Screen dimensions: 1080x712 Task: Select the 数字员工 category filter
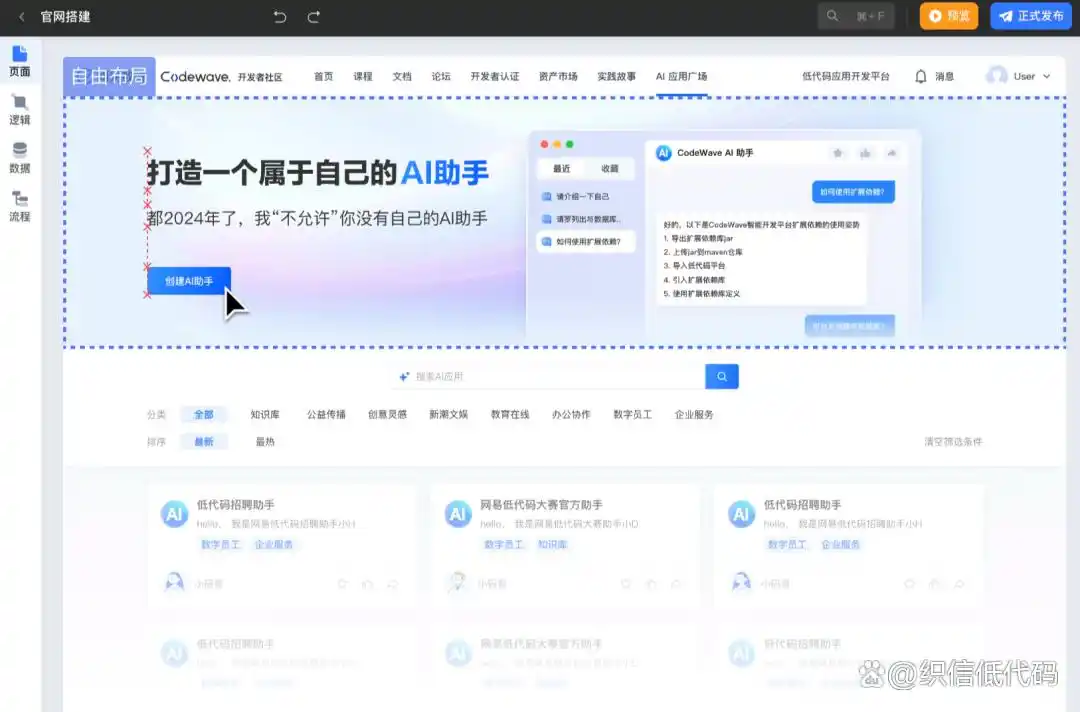[x=633, y=414]
